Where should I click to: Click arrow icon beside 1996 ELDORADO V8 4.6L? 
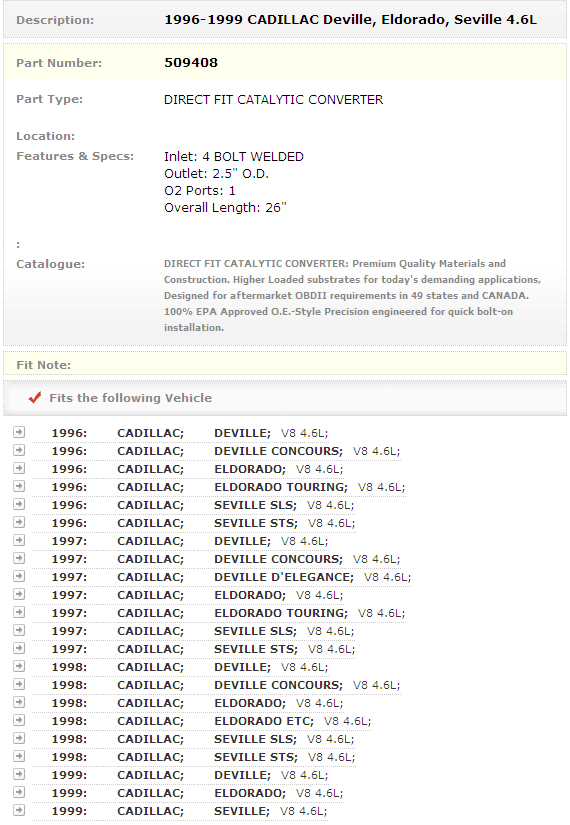pos(19,468)
